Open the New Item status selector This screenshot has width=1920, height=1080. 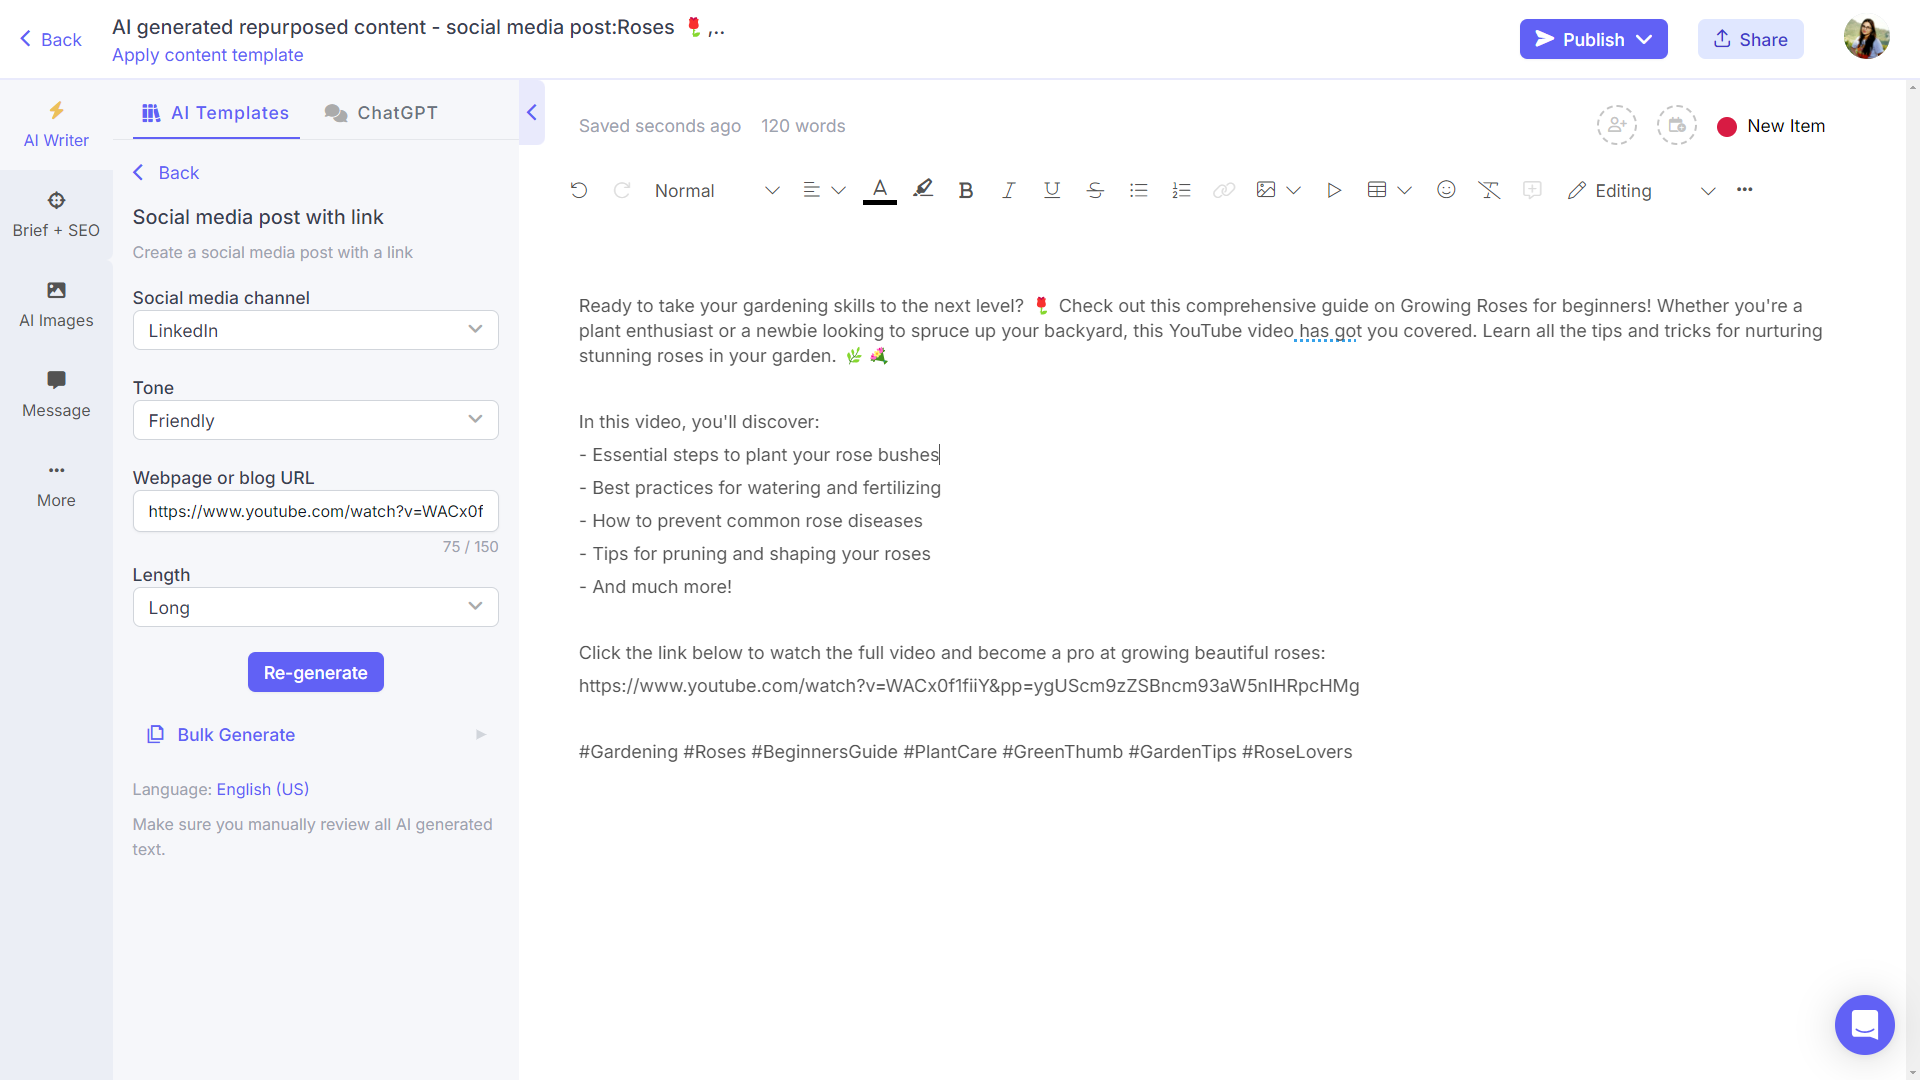tap(1770, 126)
